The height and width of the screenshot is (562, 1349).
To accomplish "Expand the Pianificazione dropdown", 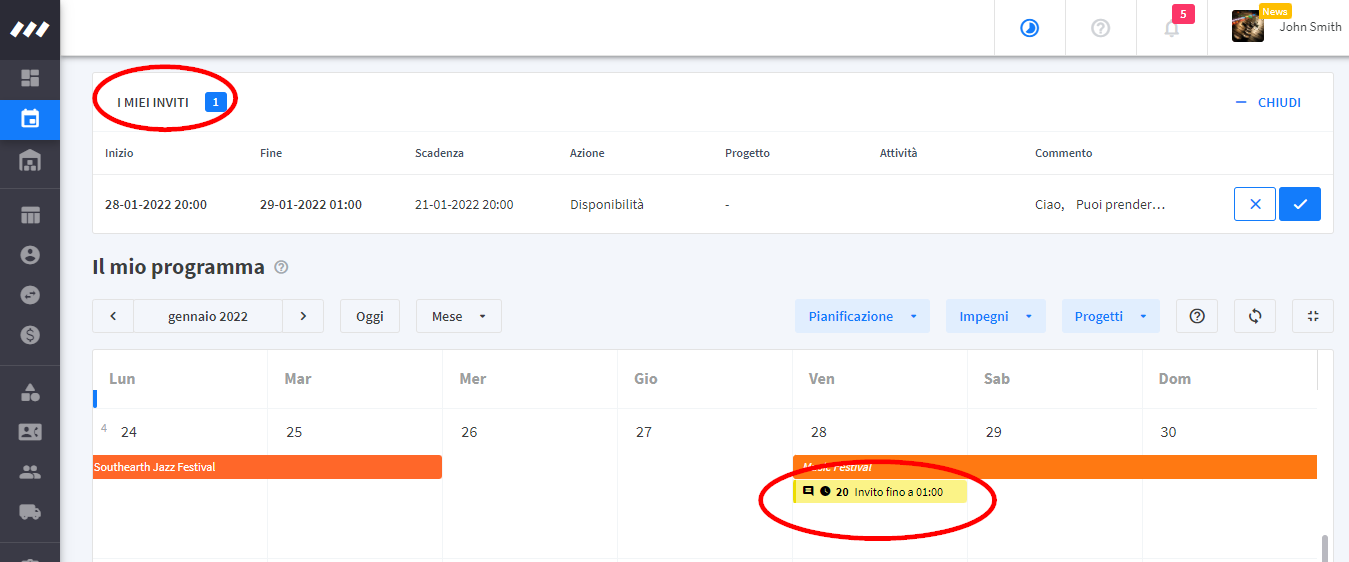I will (x=862, y=316).
